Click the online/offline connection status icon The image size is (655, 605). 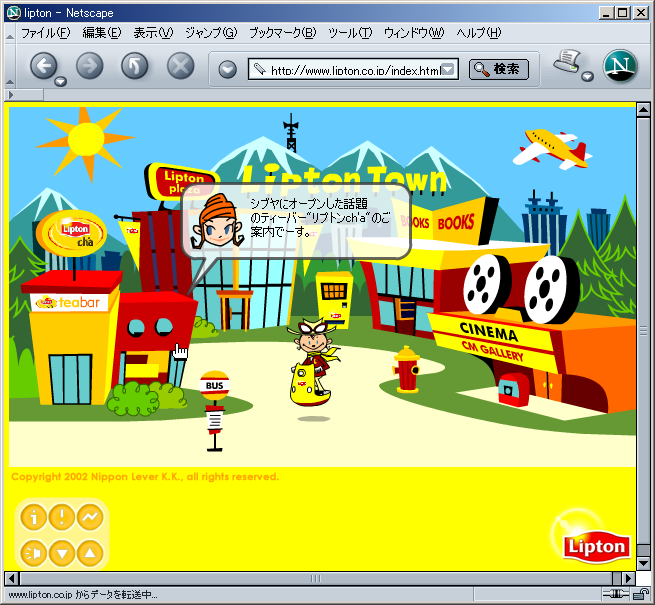(615, 594)
